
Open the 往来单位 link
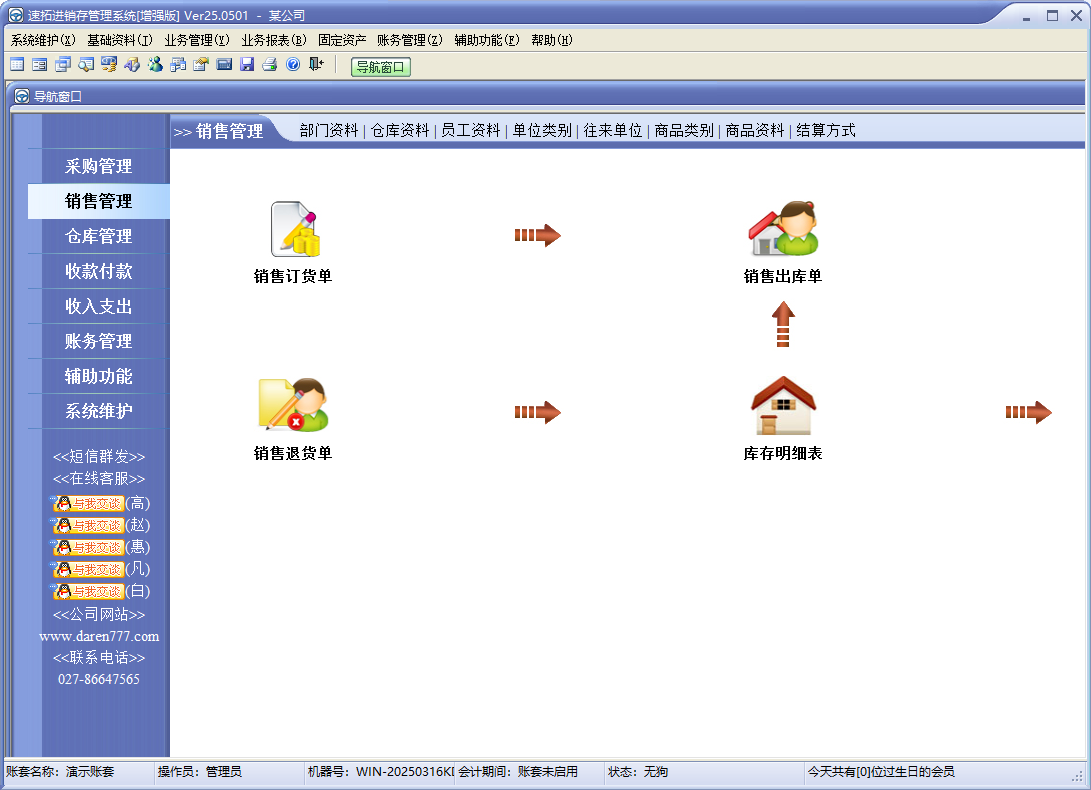click(x=613, y=130)
